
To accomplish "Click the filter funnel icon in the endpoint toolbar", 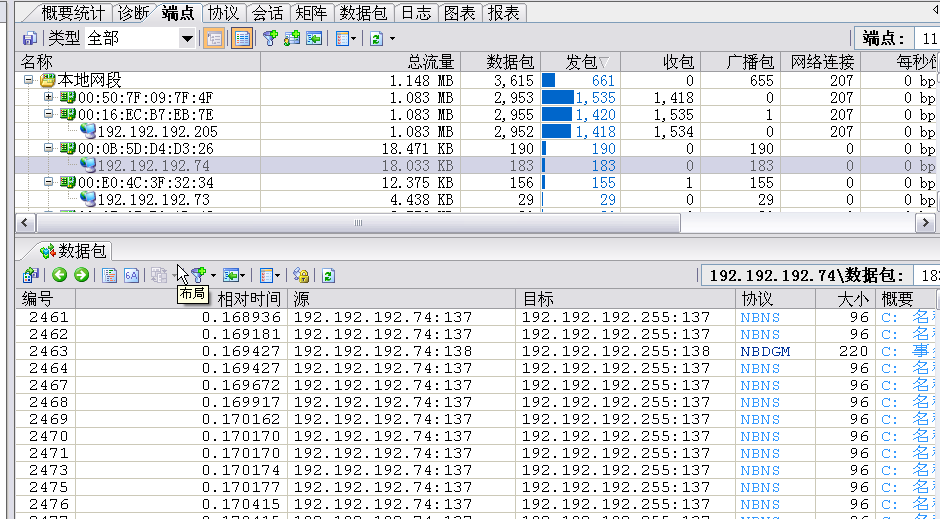I will (x=270, y=38).
